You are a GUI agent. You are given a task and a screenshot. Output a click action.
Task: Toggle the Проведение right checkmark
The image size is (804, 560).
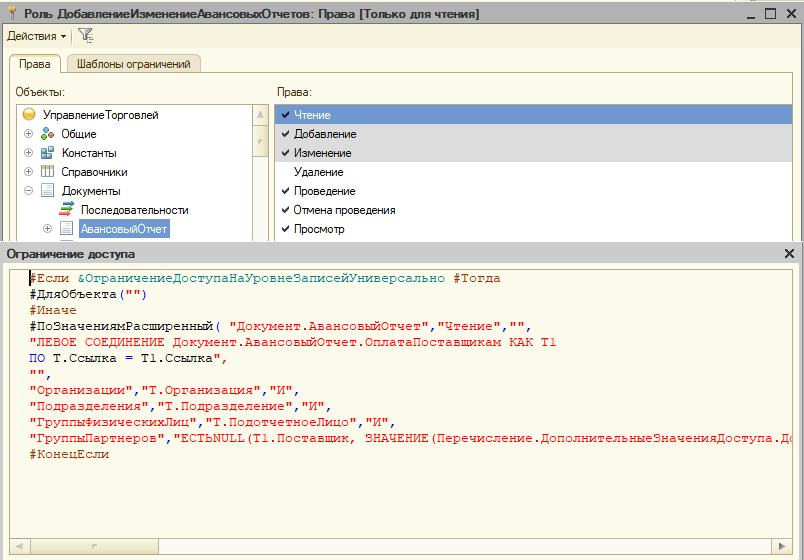(x=286, y=191)
